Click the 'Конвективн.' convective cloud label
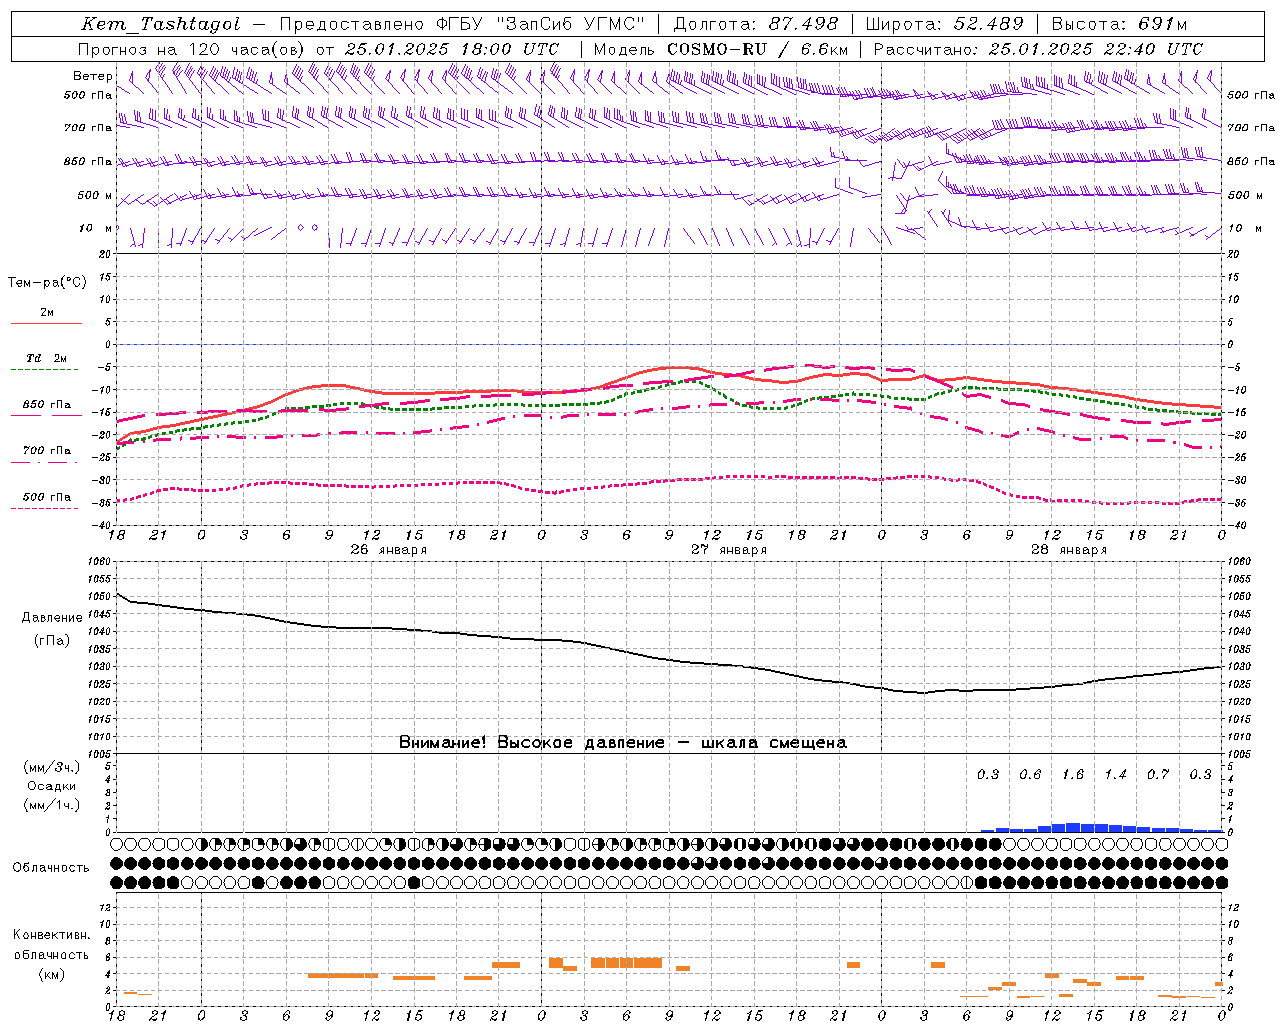The image size is (1280, 1024). [x=51, y=935]
